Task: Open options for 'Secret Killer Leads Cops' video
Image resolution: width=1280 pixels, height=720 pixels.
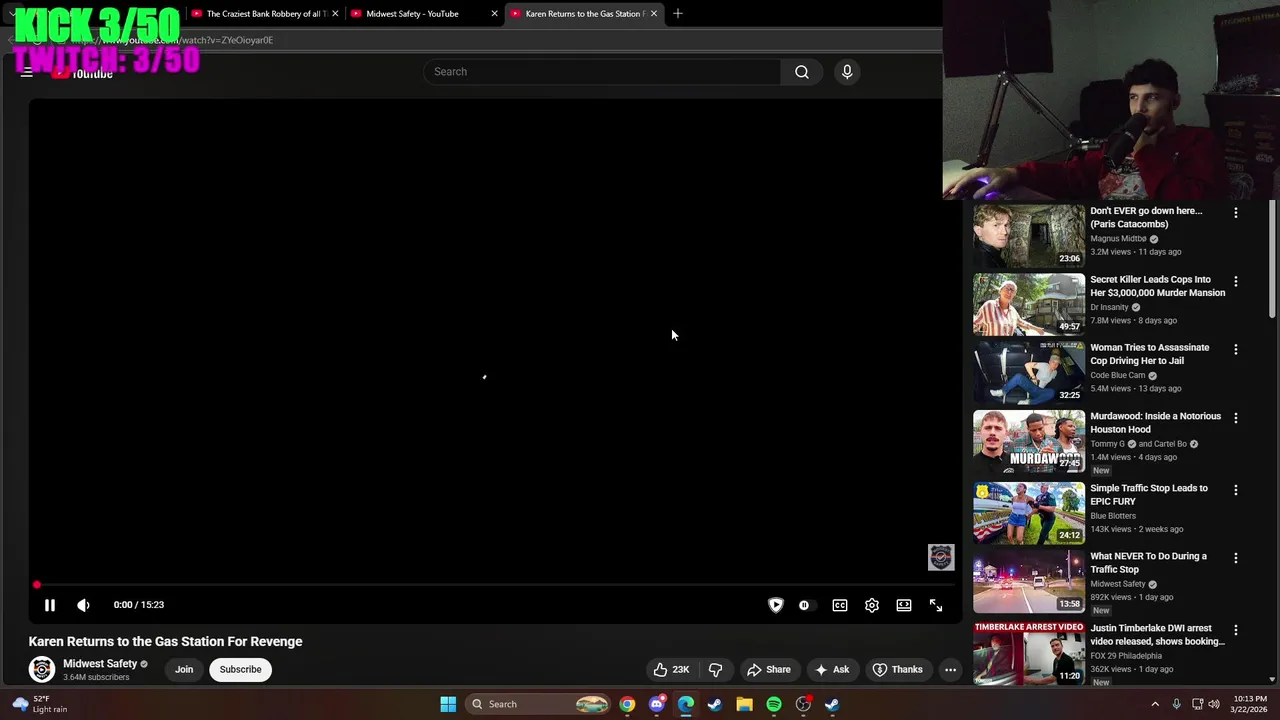Action: [1236, 282]
